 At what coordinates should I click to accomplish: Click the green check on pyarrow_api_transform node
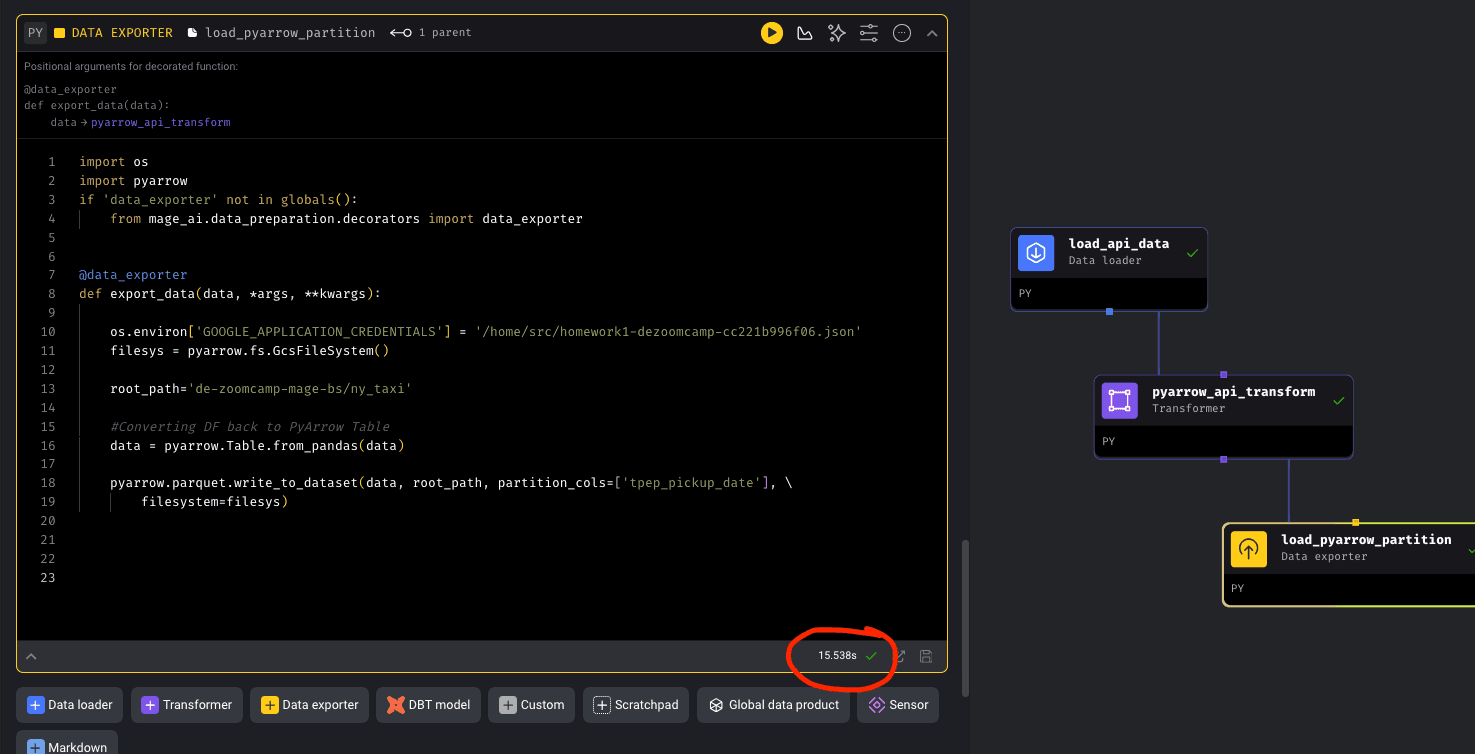click(x=1338, y=401)
